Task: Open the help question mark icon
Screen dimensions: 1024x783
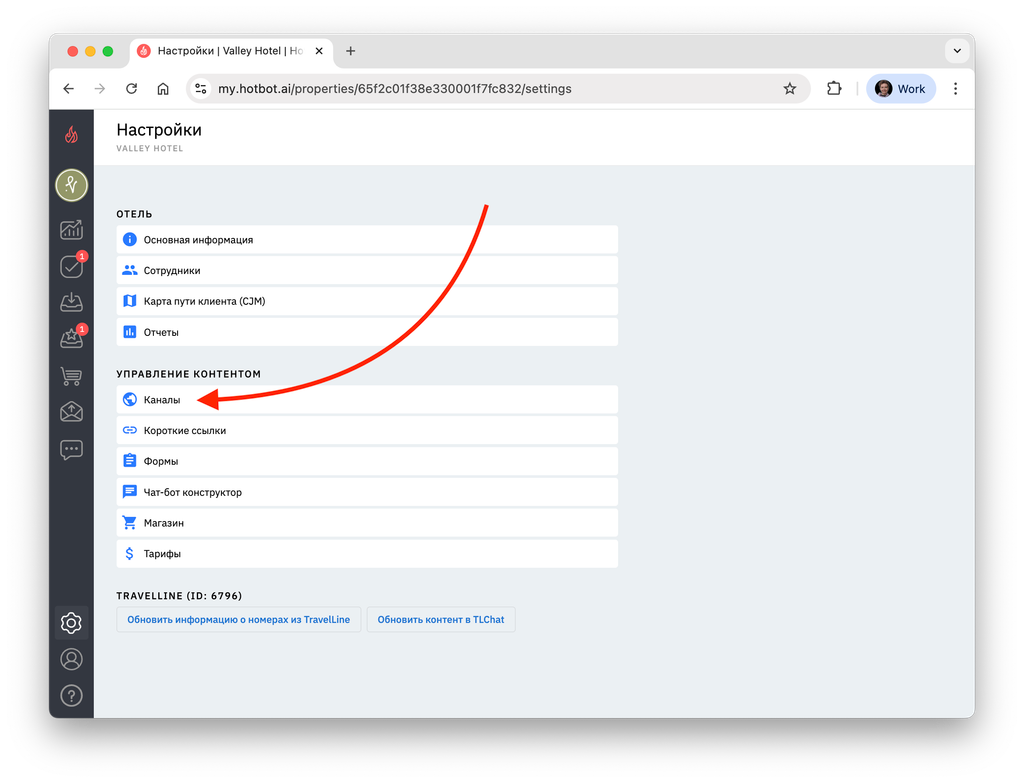Action: coord(71,696)
